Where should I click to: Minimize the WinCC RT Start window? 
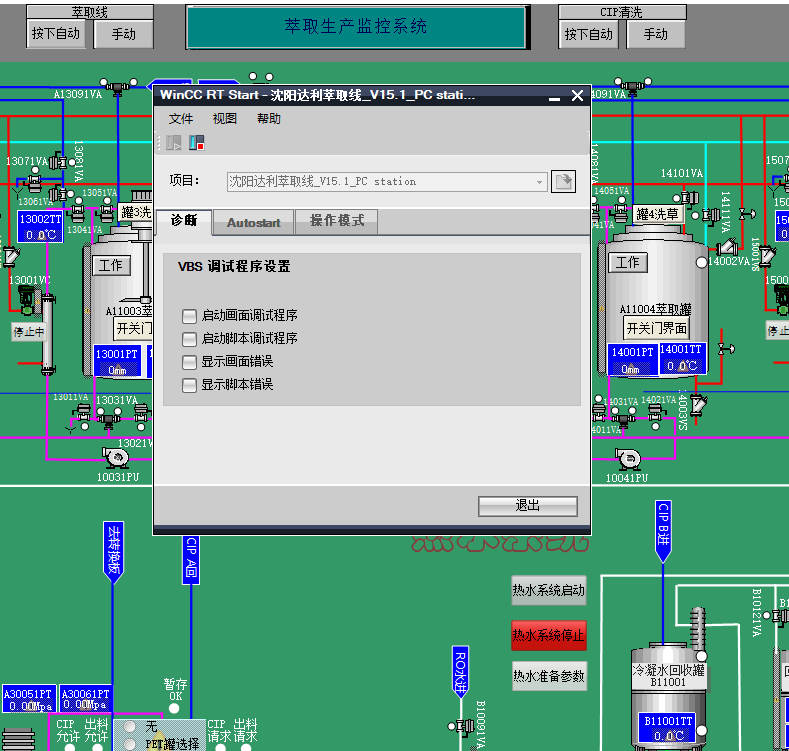pos(555,96)
